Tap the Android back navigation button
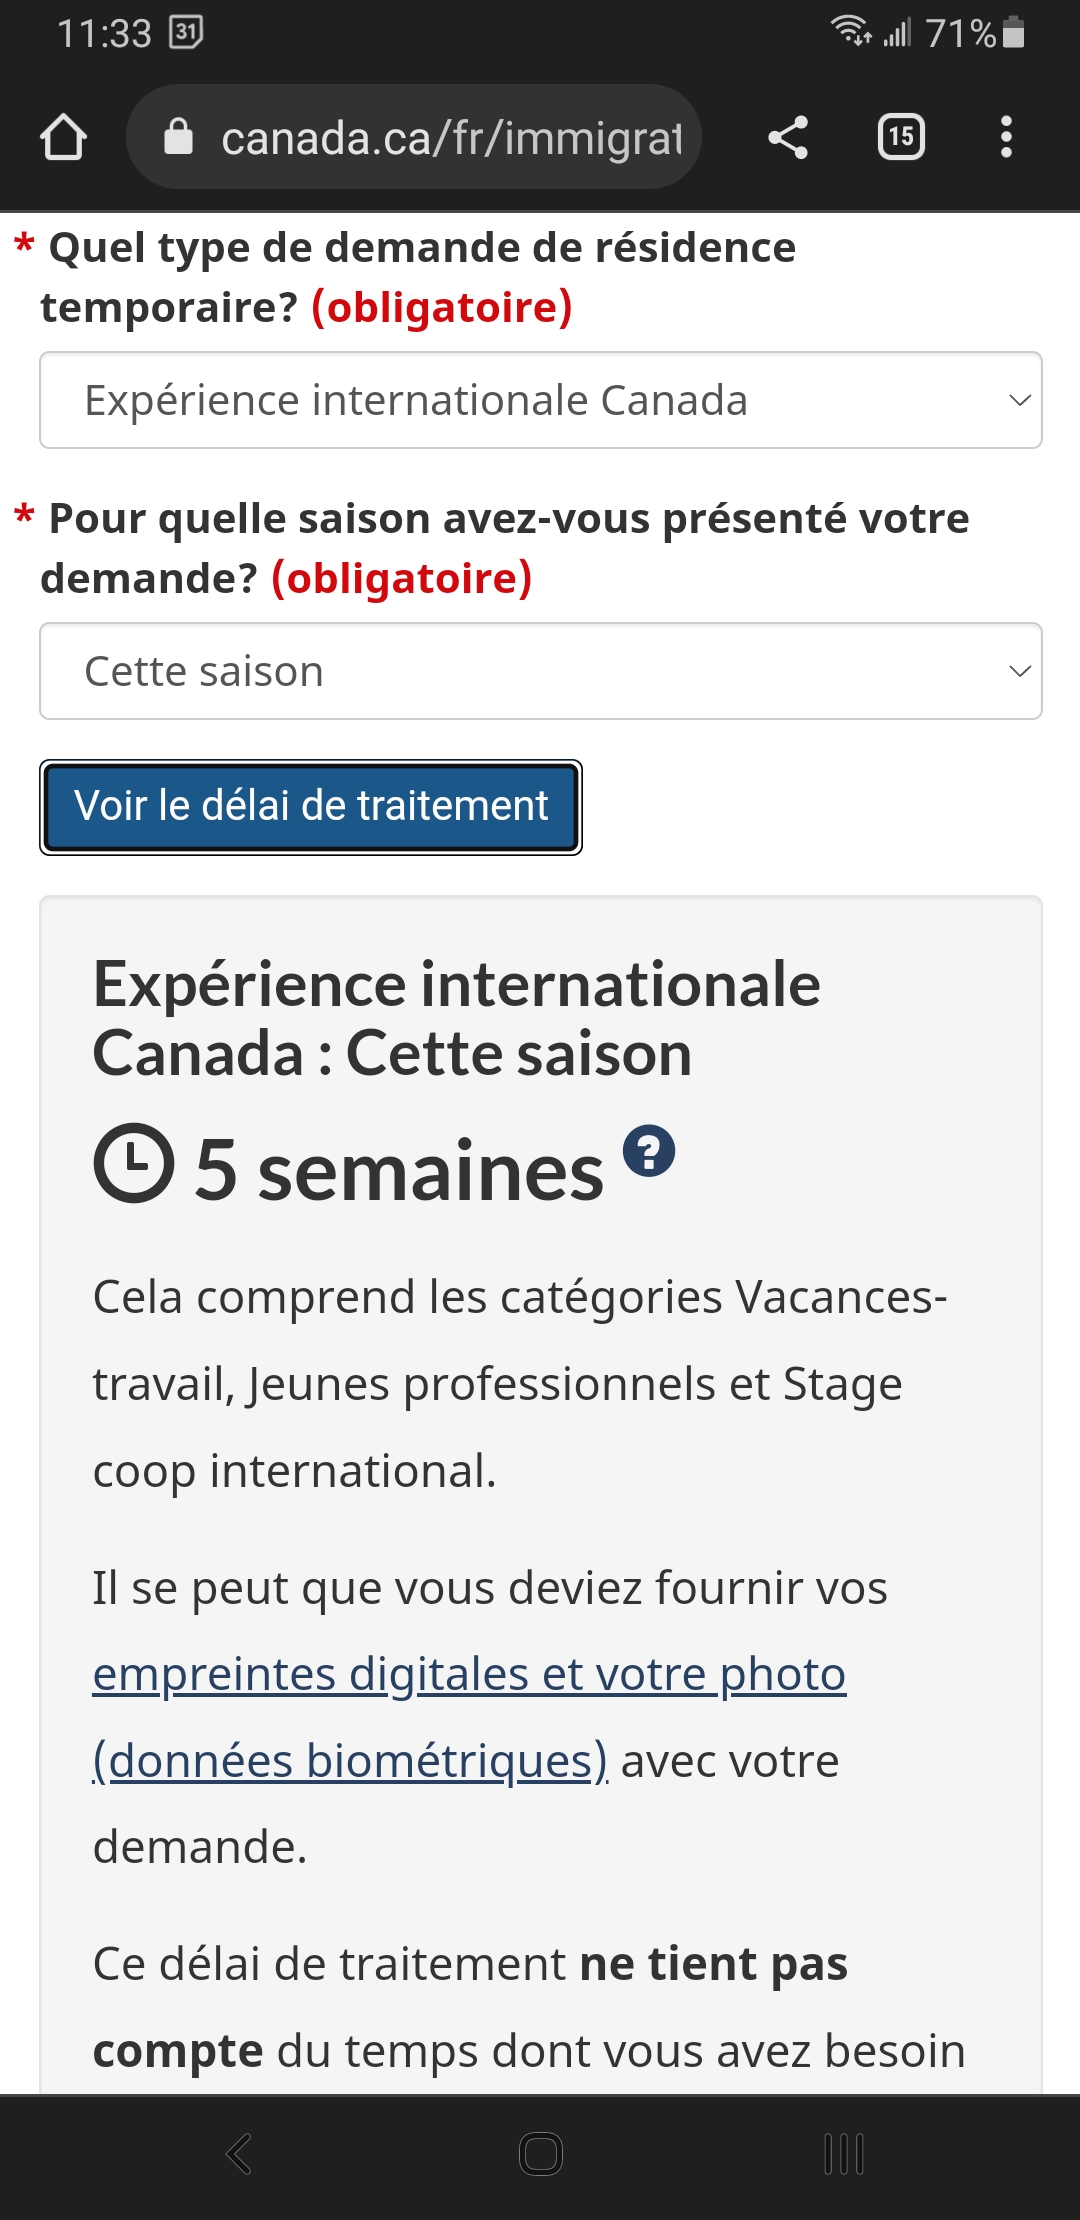The width and height of the screenshot is (1080, 2220). tap(239, 2154)
